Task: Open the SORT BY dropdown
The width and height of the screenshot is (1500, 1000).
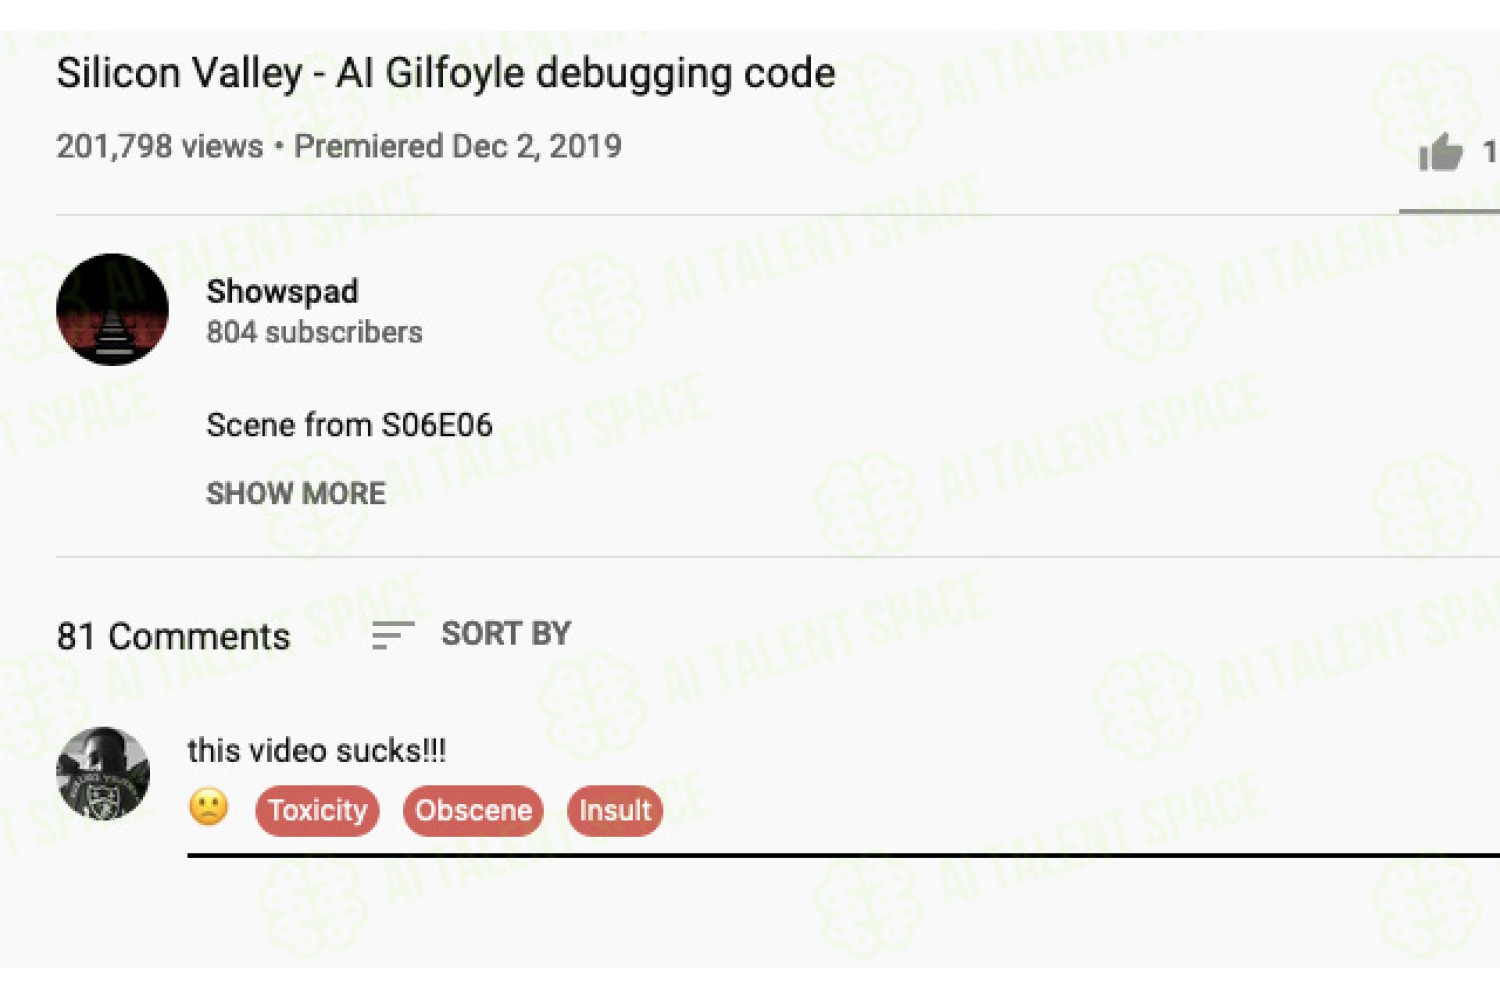Action: click(x=506, y=633)
